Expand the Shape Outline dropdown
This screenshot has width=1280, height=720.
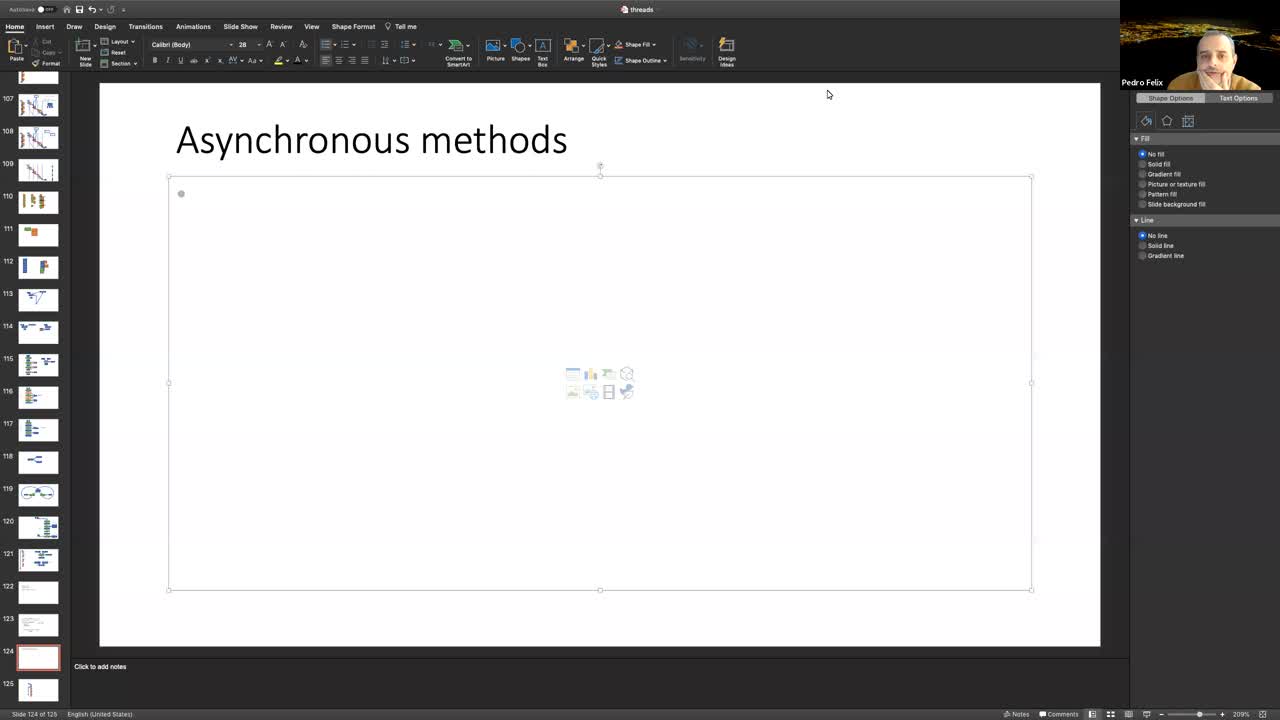[664, 61]
